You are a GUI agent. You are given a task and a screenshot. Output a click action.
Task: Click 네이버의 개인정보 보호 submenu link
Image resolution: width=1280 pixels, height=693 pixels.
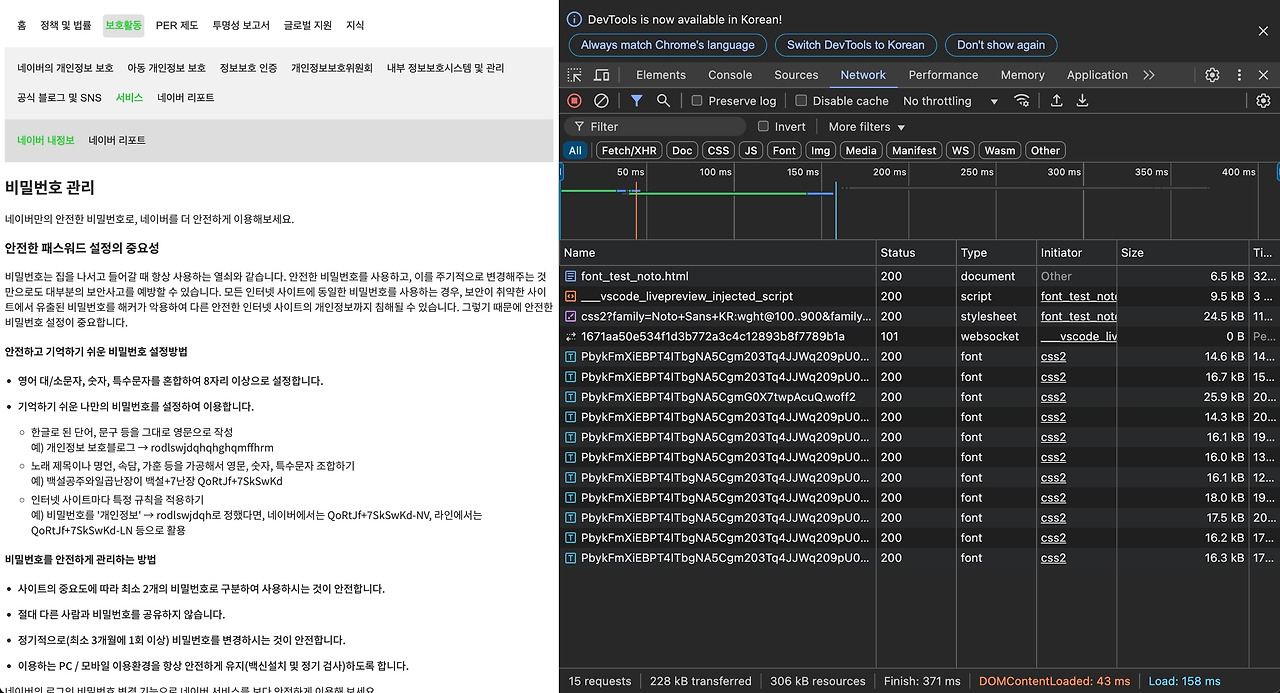tap(65, 68)
